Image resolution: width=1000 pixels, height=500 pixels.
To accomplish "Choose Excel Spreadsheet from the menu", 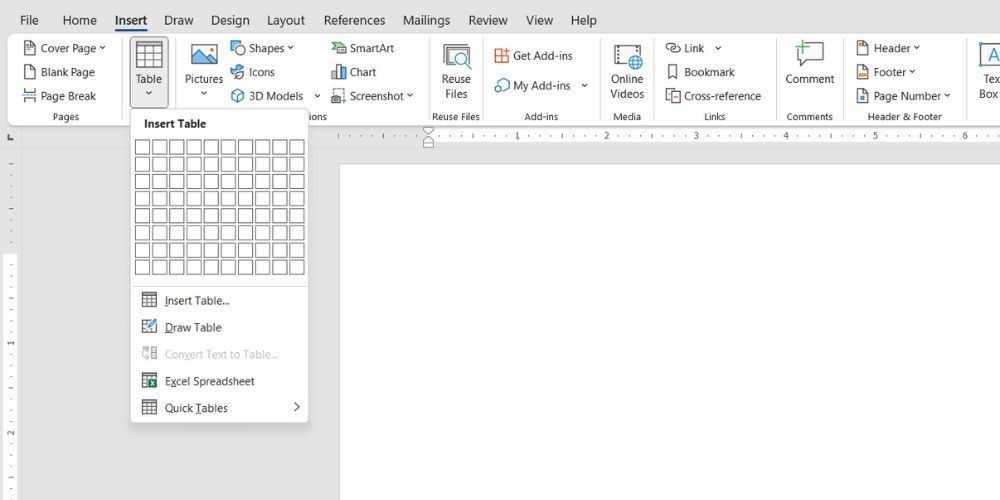I will point(219,381).
